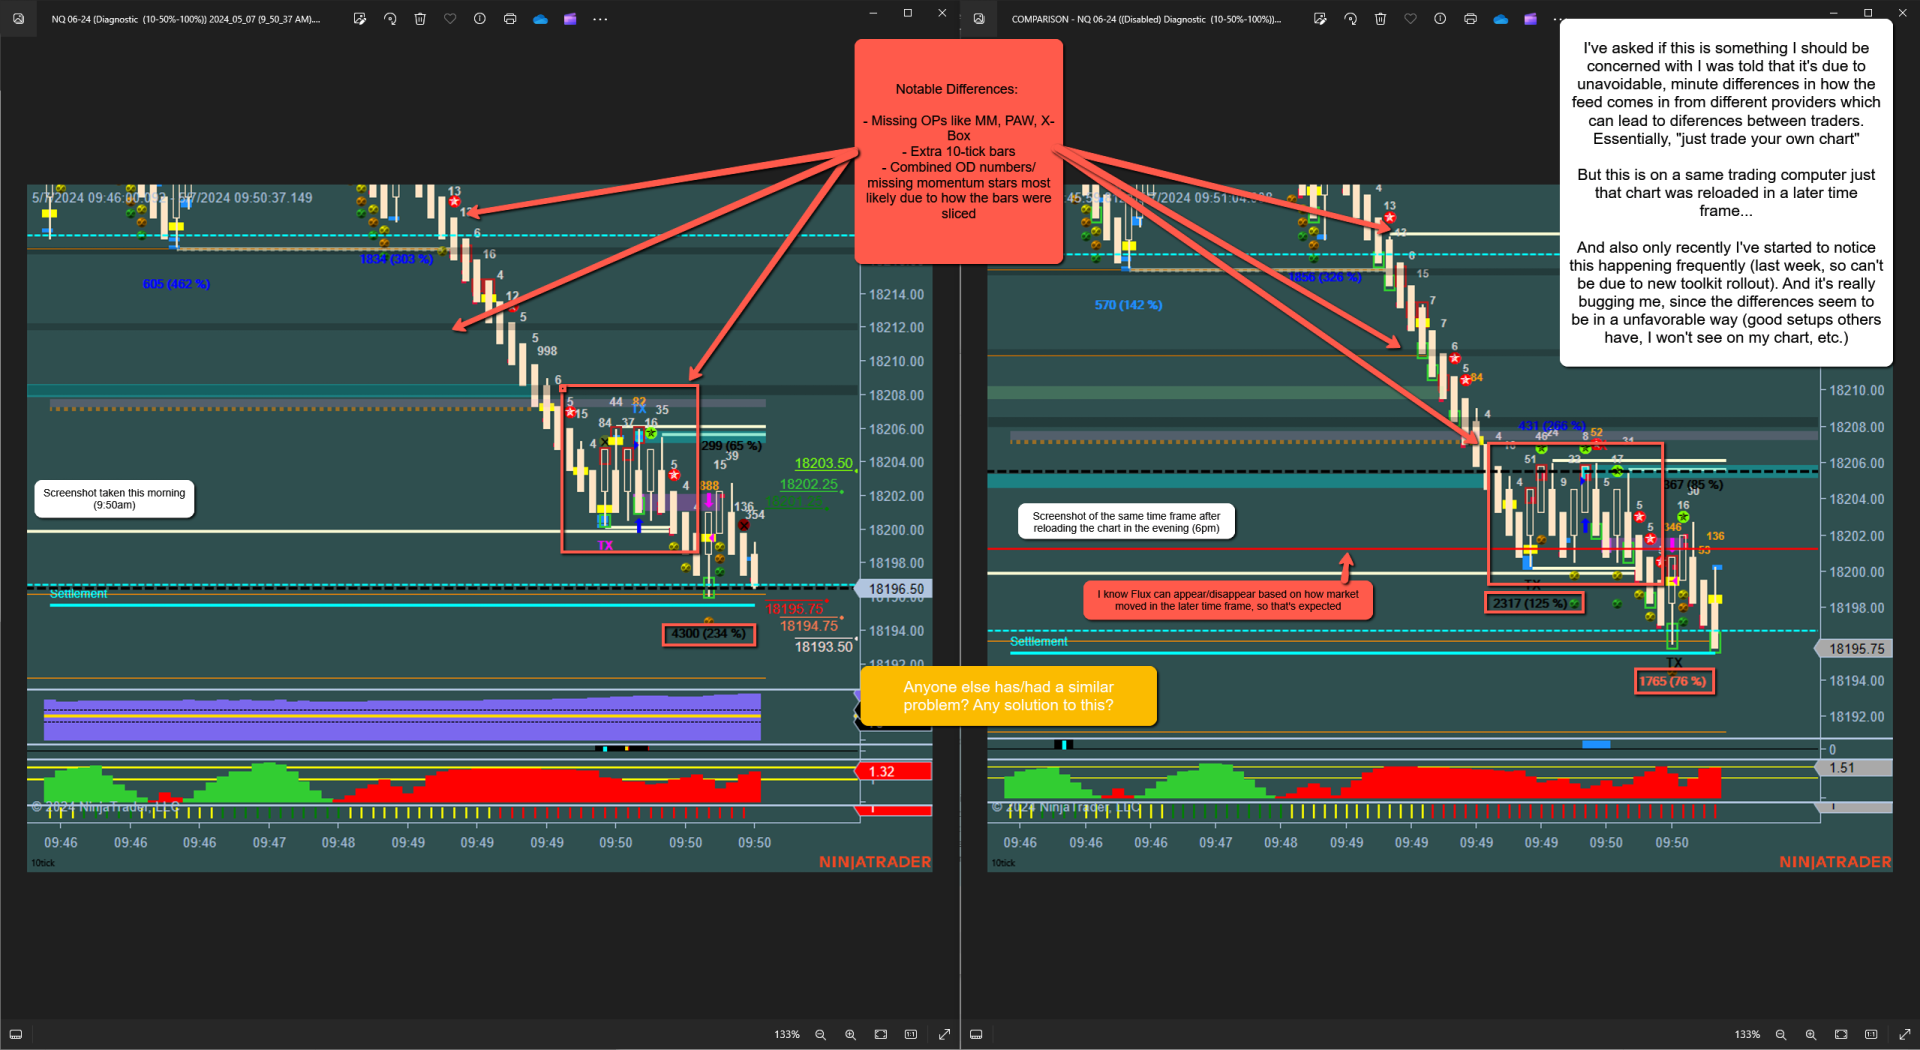Open OneDrive from the right COMPARISON window
1920x1050 pixels.
coord(1500,19)
